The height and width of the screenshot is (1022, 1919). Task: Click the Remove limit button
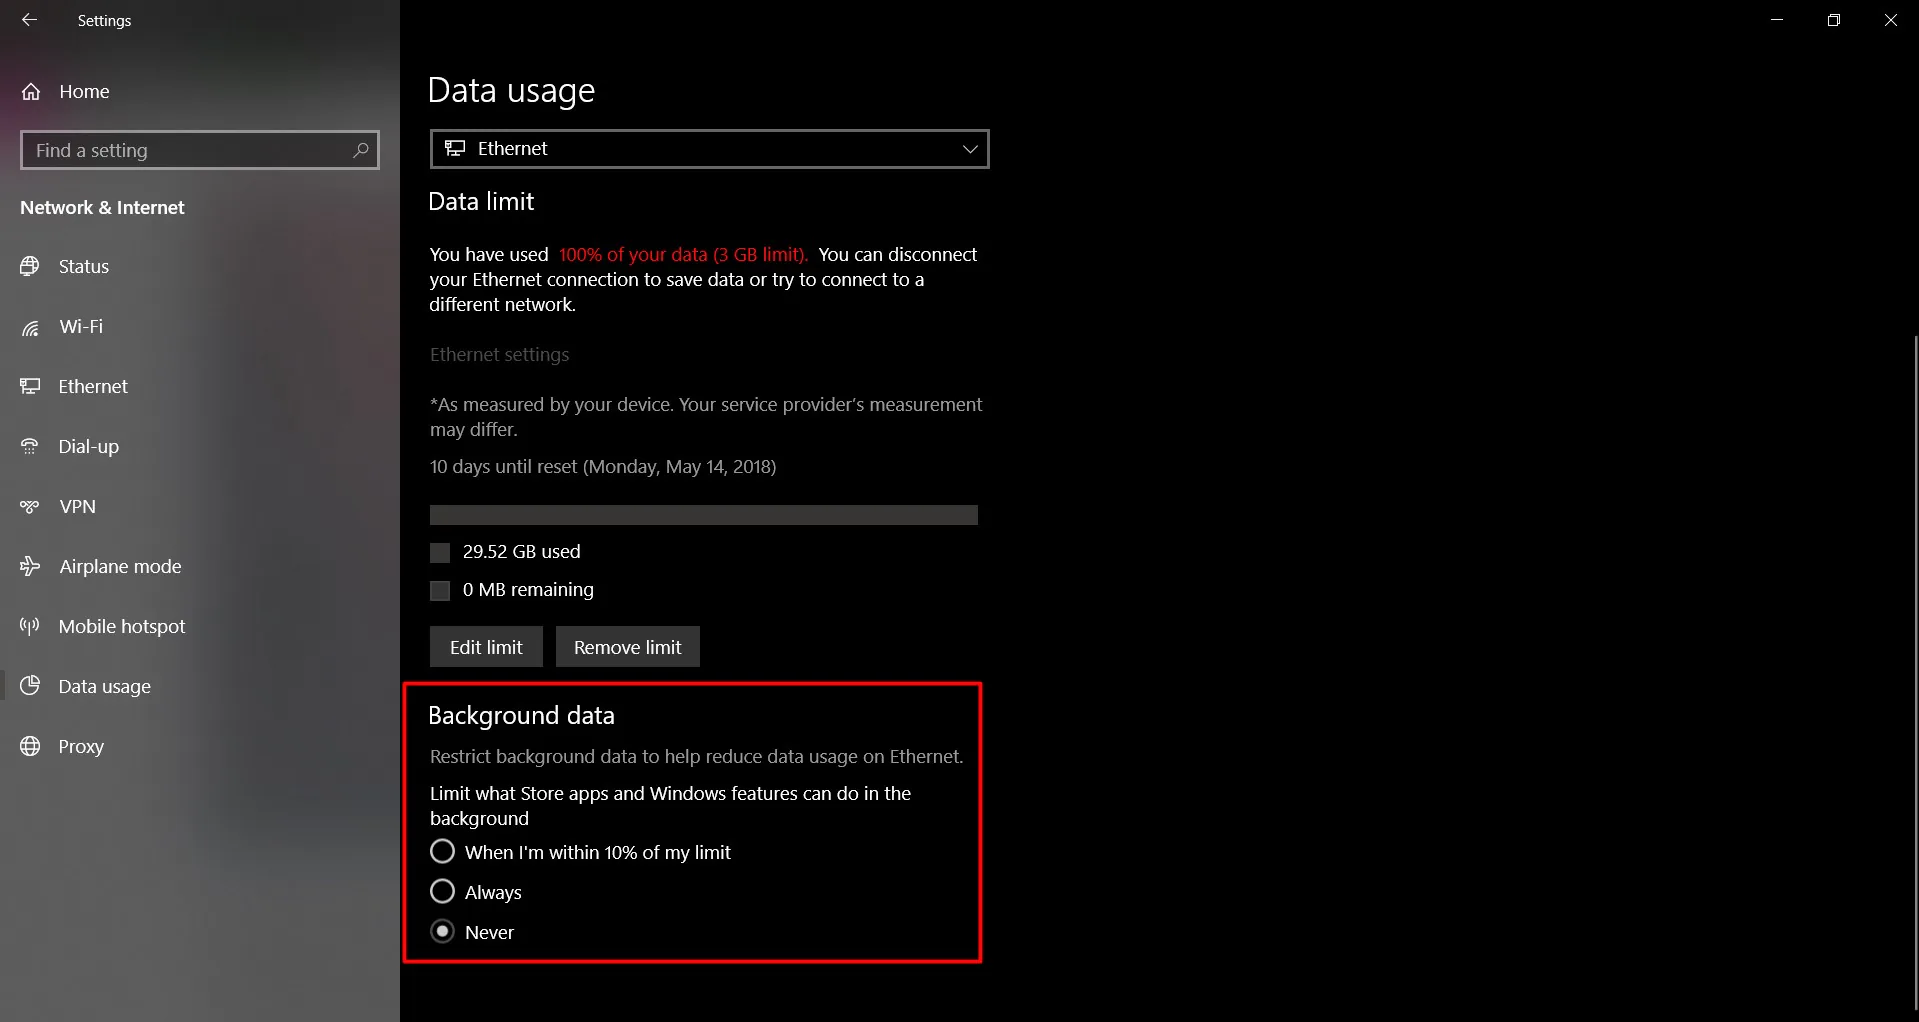[628, 647]
